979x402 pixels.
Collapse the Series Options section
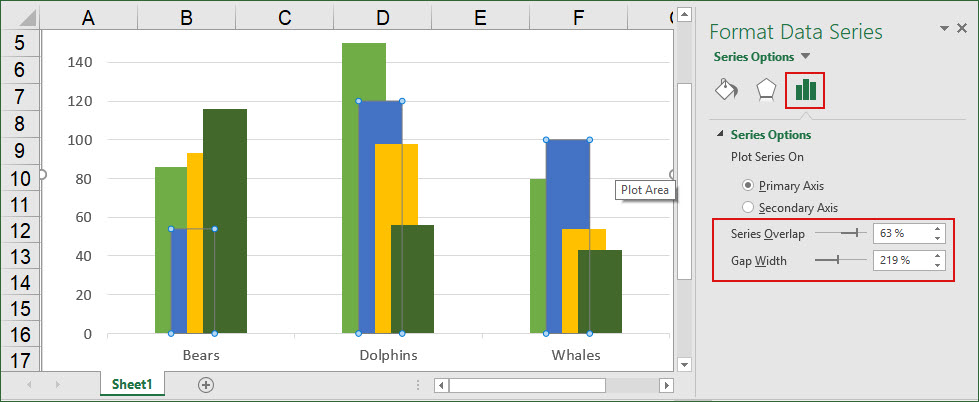[x=720, y=134]
